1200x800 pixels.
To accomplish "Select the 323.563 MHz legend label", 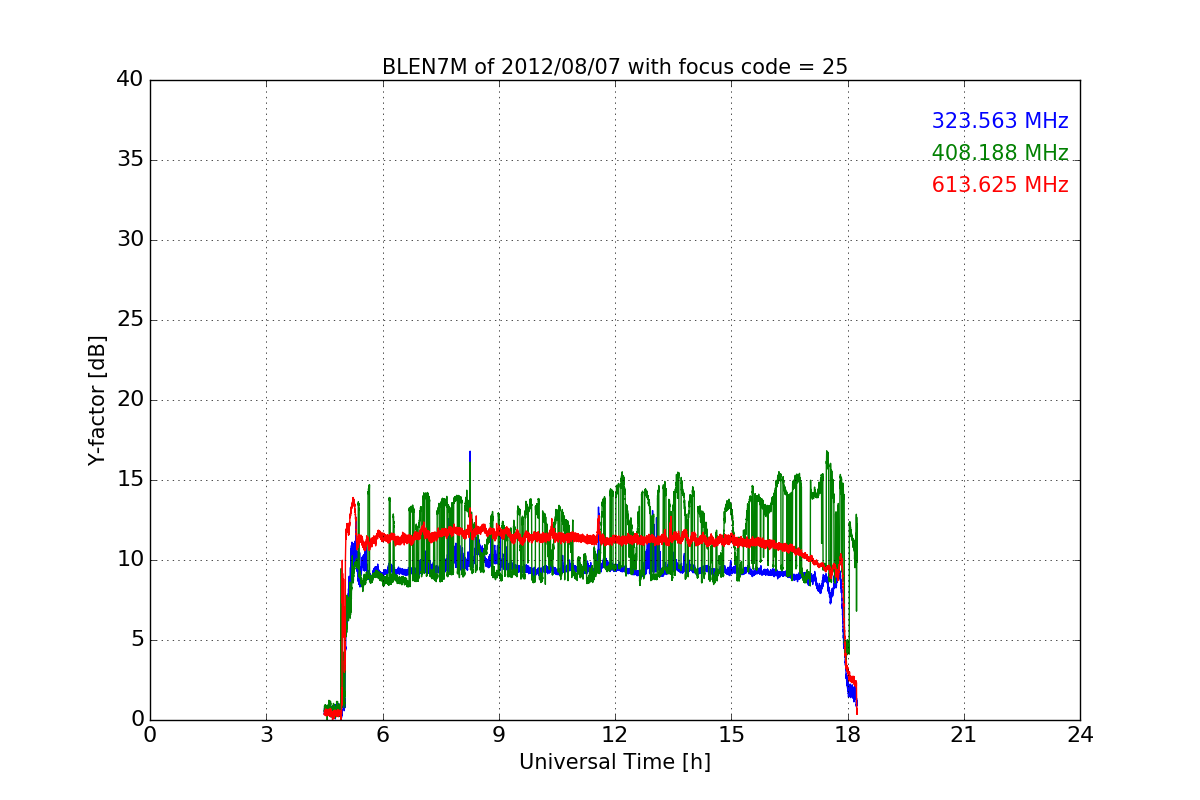I will click(x=1000, y=121).
